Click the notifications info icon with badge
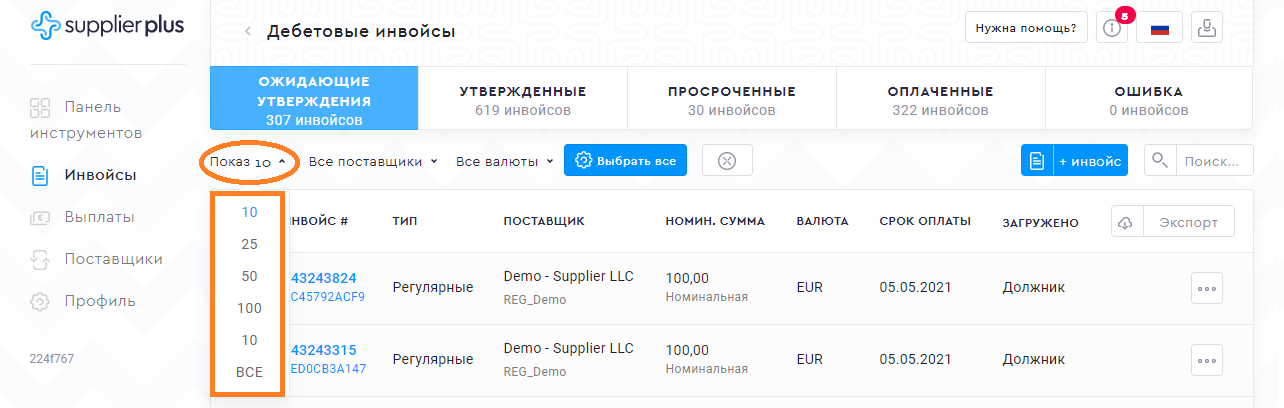Screen dimensions: 1284x408 click(1111, 28)
